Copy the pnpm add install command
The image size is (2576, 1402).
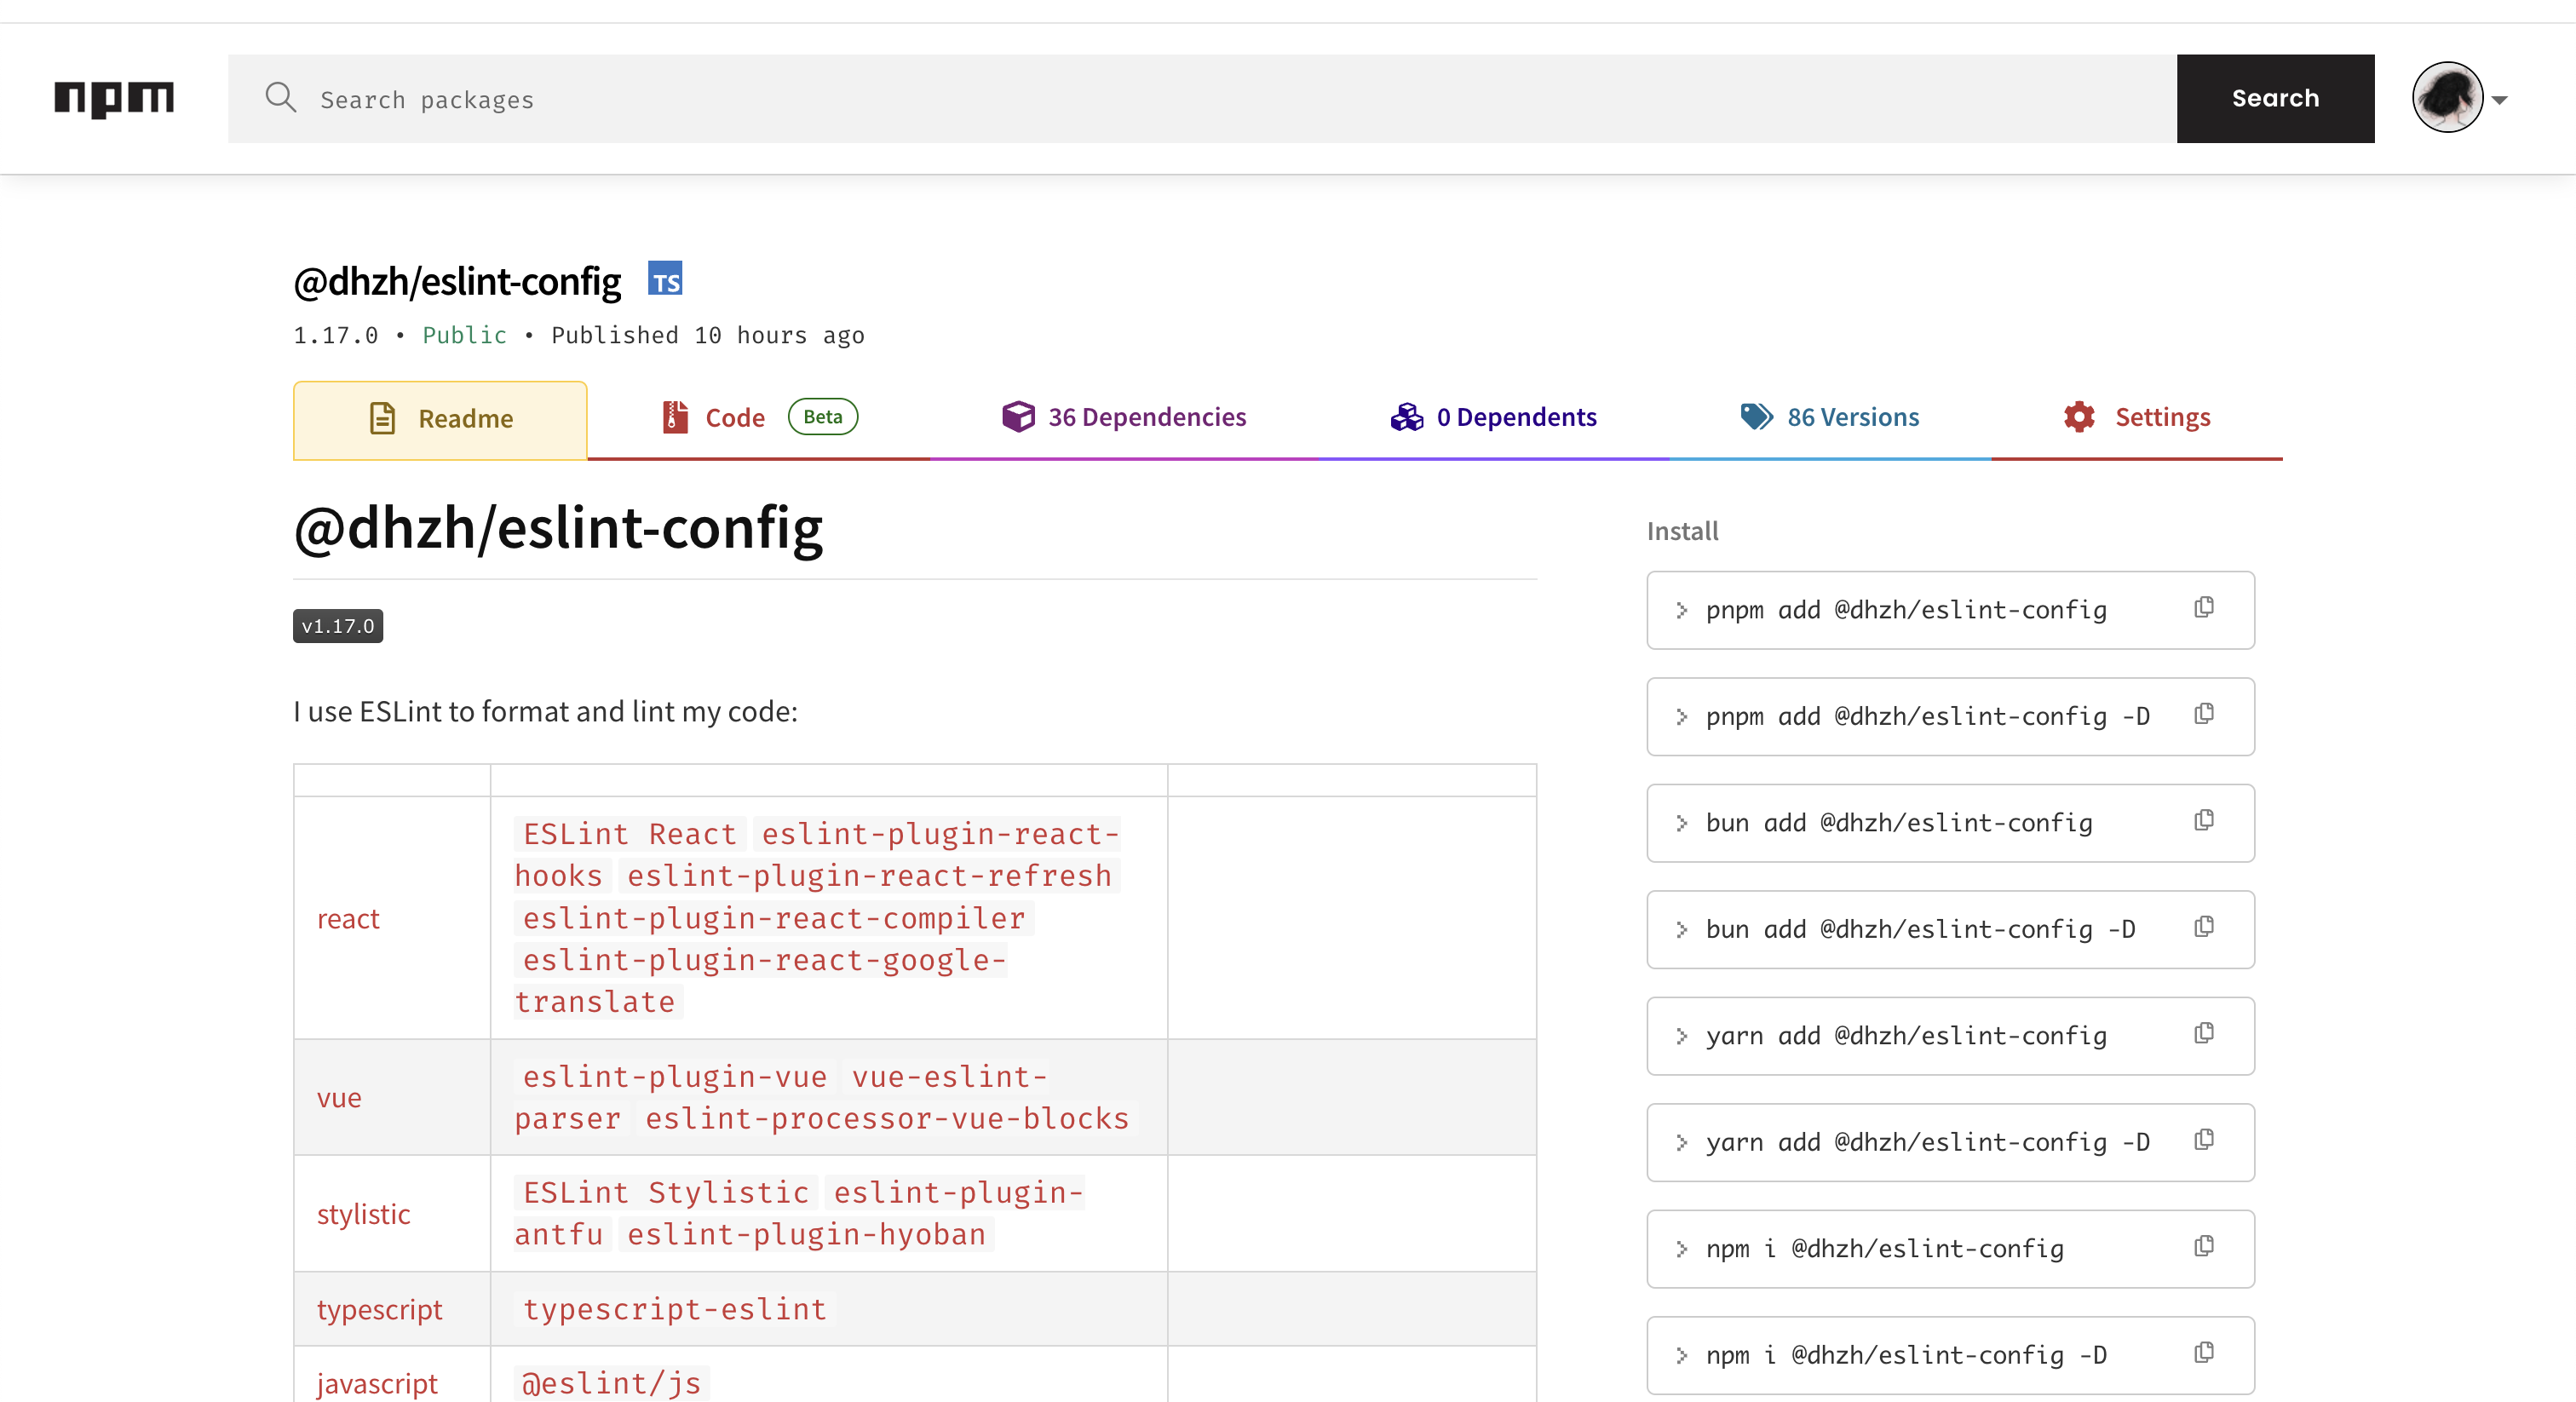tap(2203, 608)
